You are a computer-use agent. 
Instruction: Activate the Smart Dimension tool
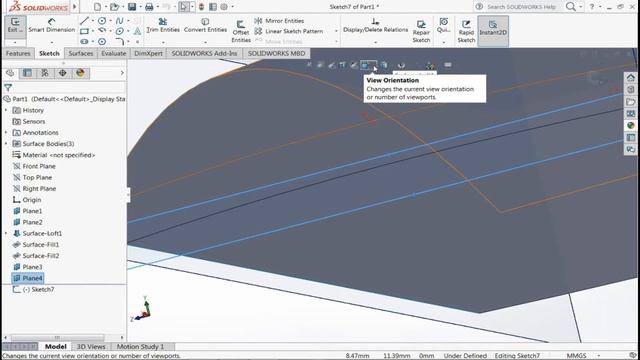(x=51, y=25)
